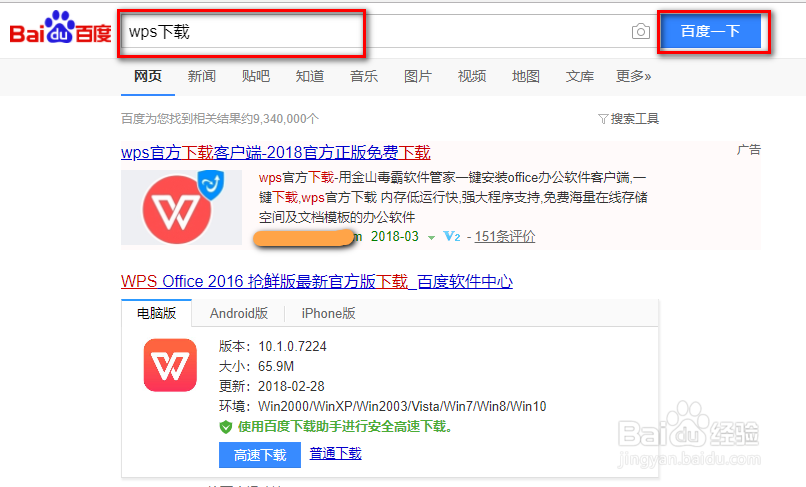Switch to the iPhone版 tab
The height and width of the screenshot is (487, 806).
(328, 313)
